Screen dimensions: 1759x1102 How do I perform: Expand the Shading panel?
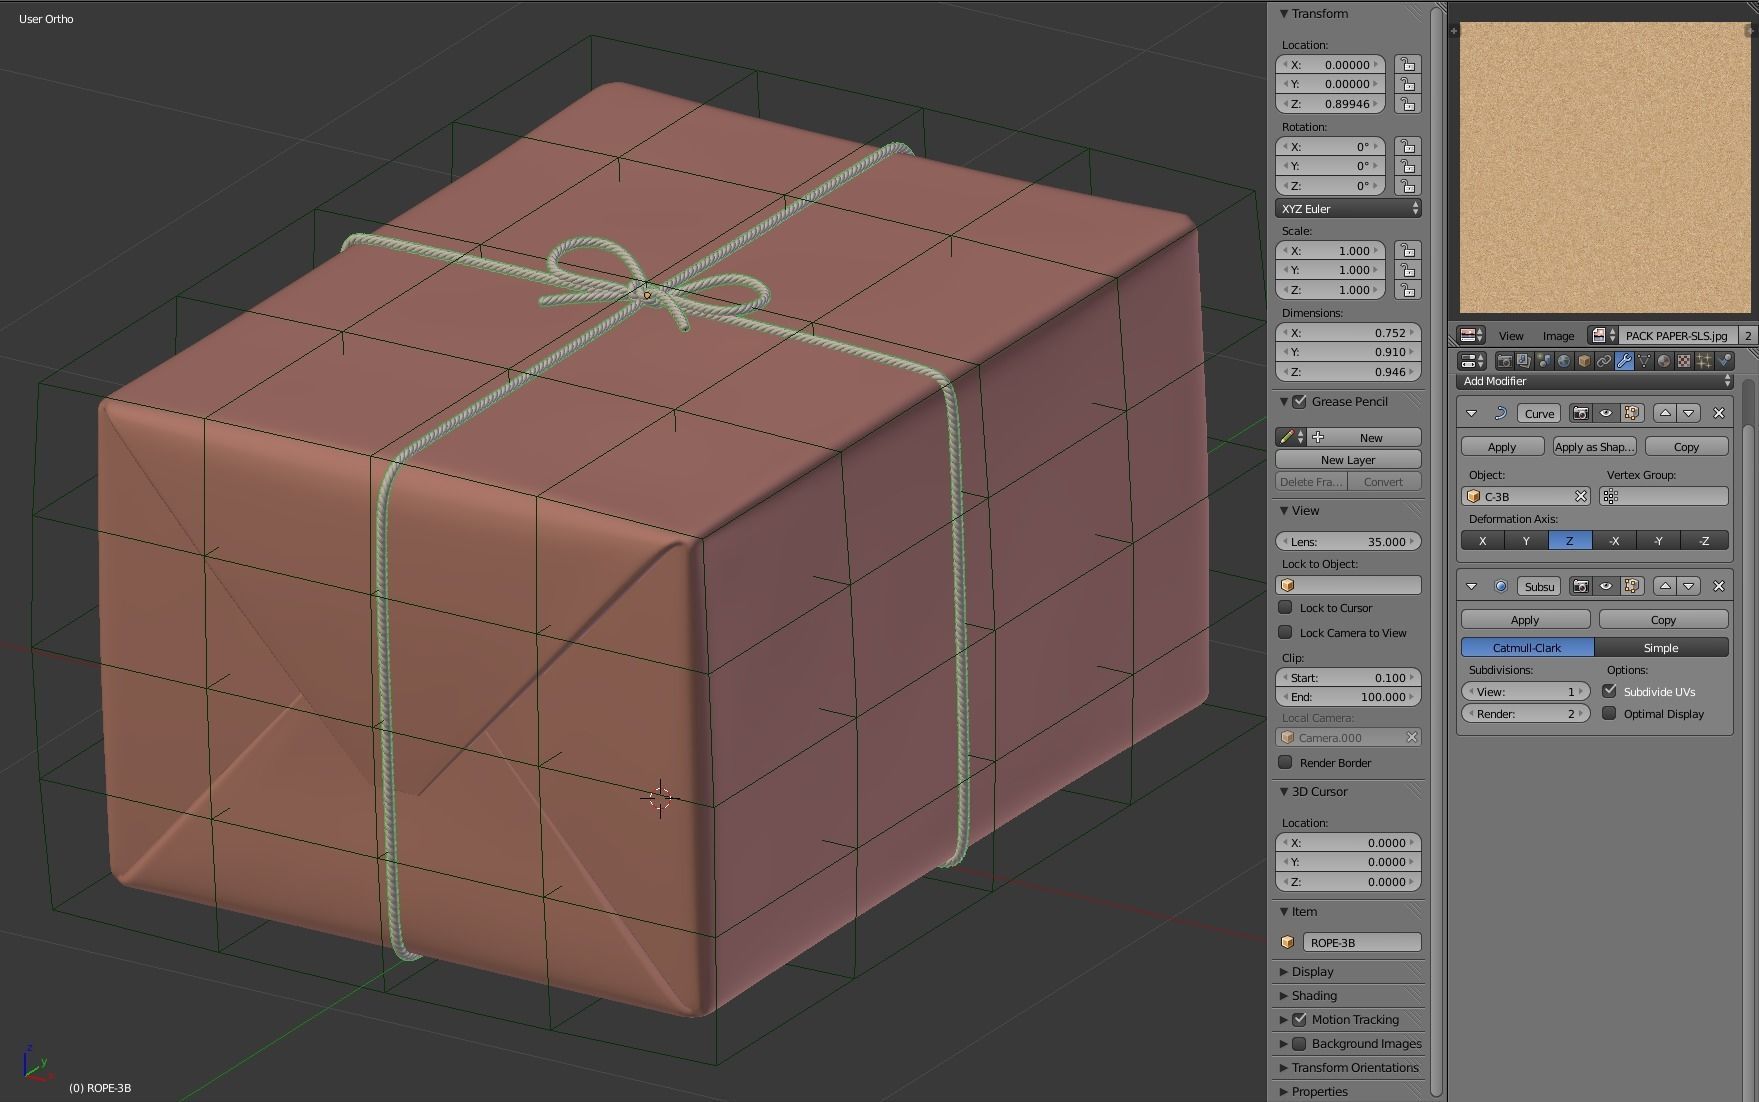click(x=1284, y=995)
